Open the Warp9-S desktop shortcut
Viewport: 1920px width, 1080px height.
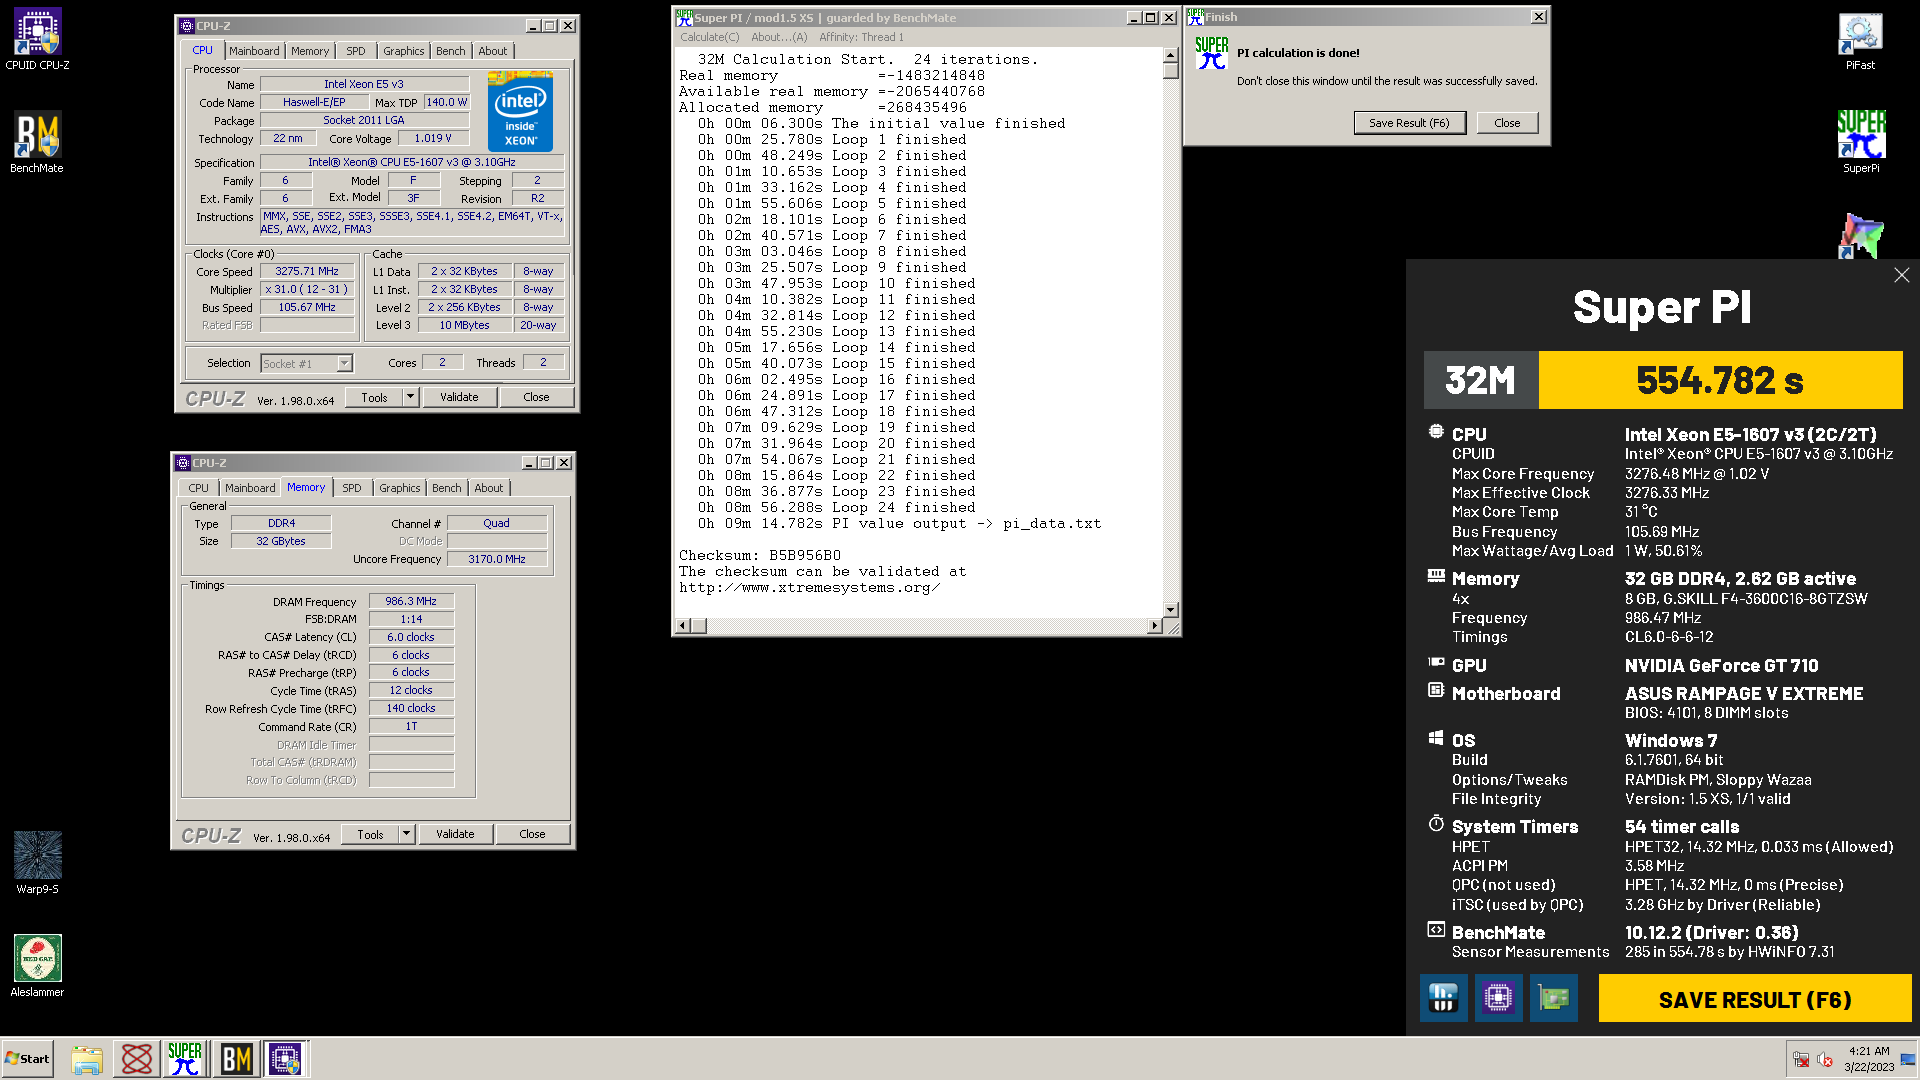click(x=37, y=863)
